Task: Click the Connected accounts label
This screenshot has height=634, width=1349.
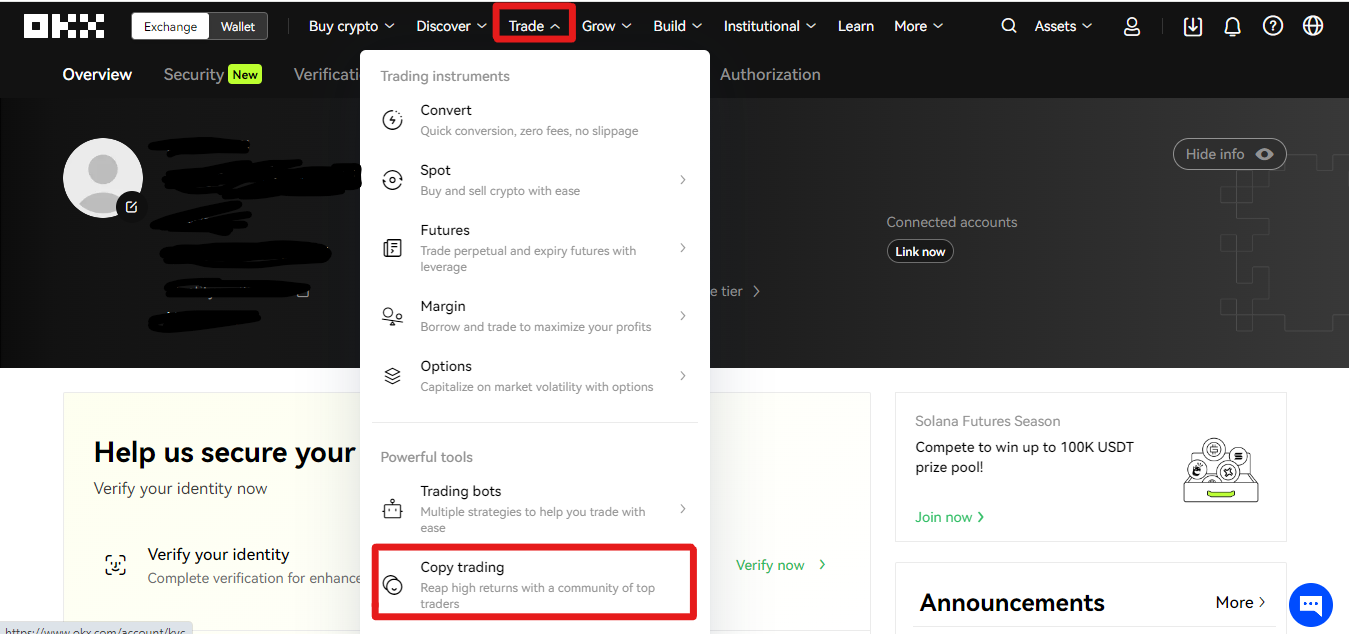Action: coord(952,222)
